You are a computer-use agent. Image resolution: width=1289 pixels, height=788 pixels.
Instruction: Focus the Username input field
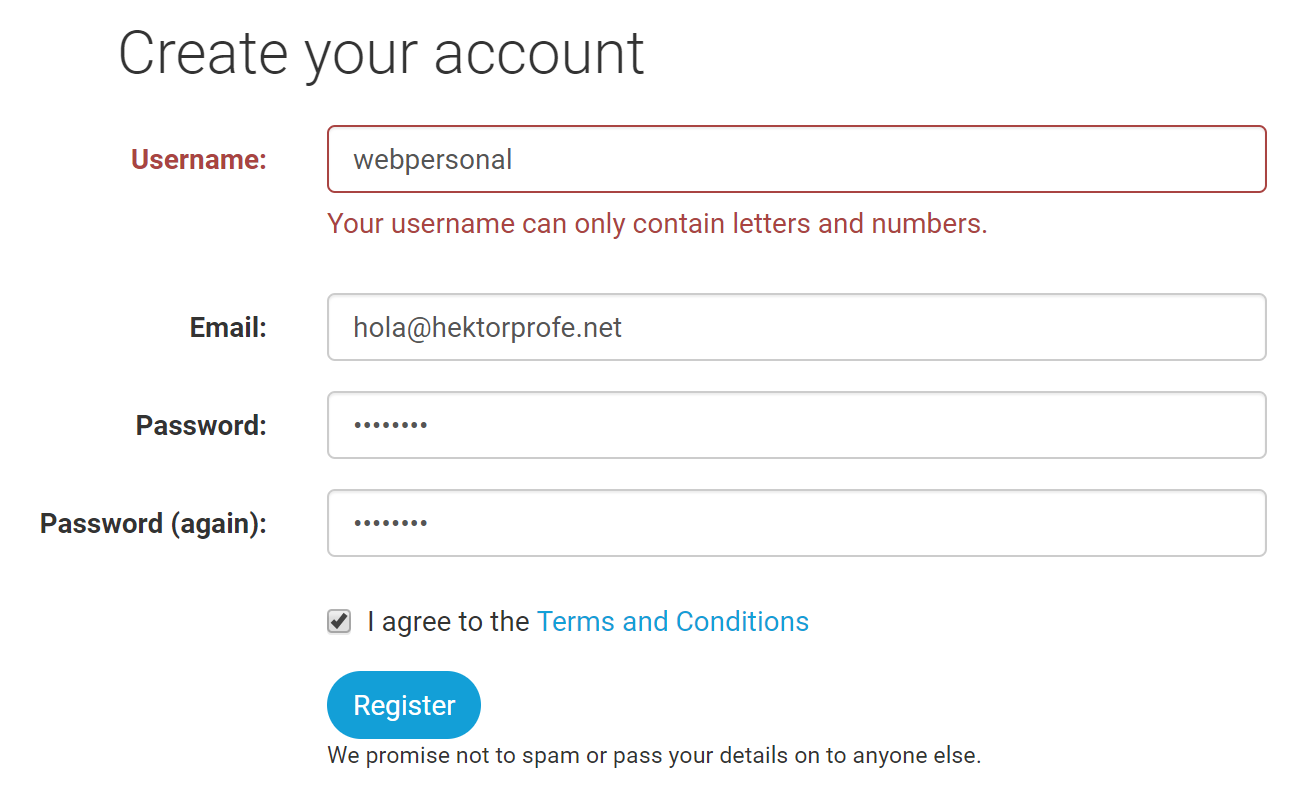pyautogui.click(x=797, y=159)
